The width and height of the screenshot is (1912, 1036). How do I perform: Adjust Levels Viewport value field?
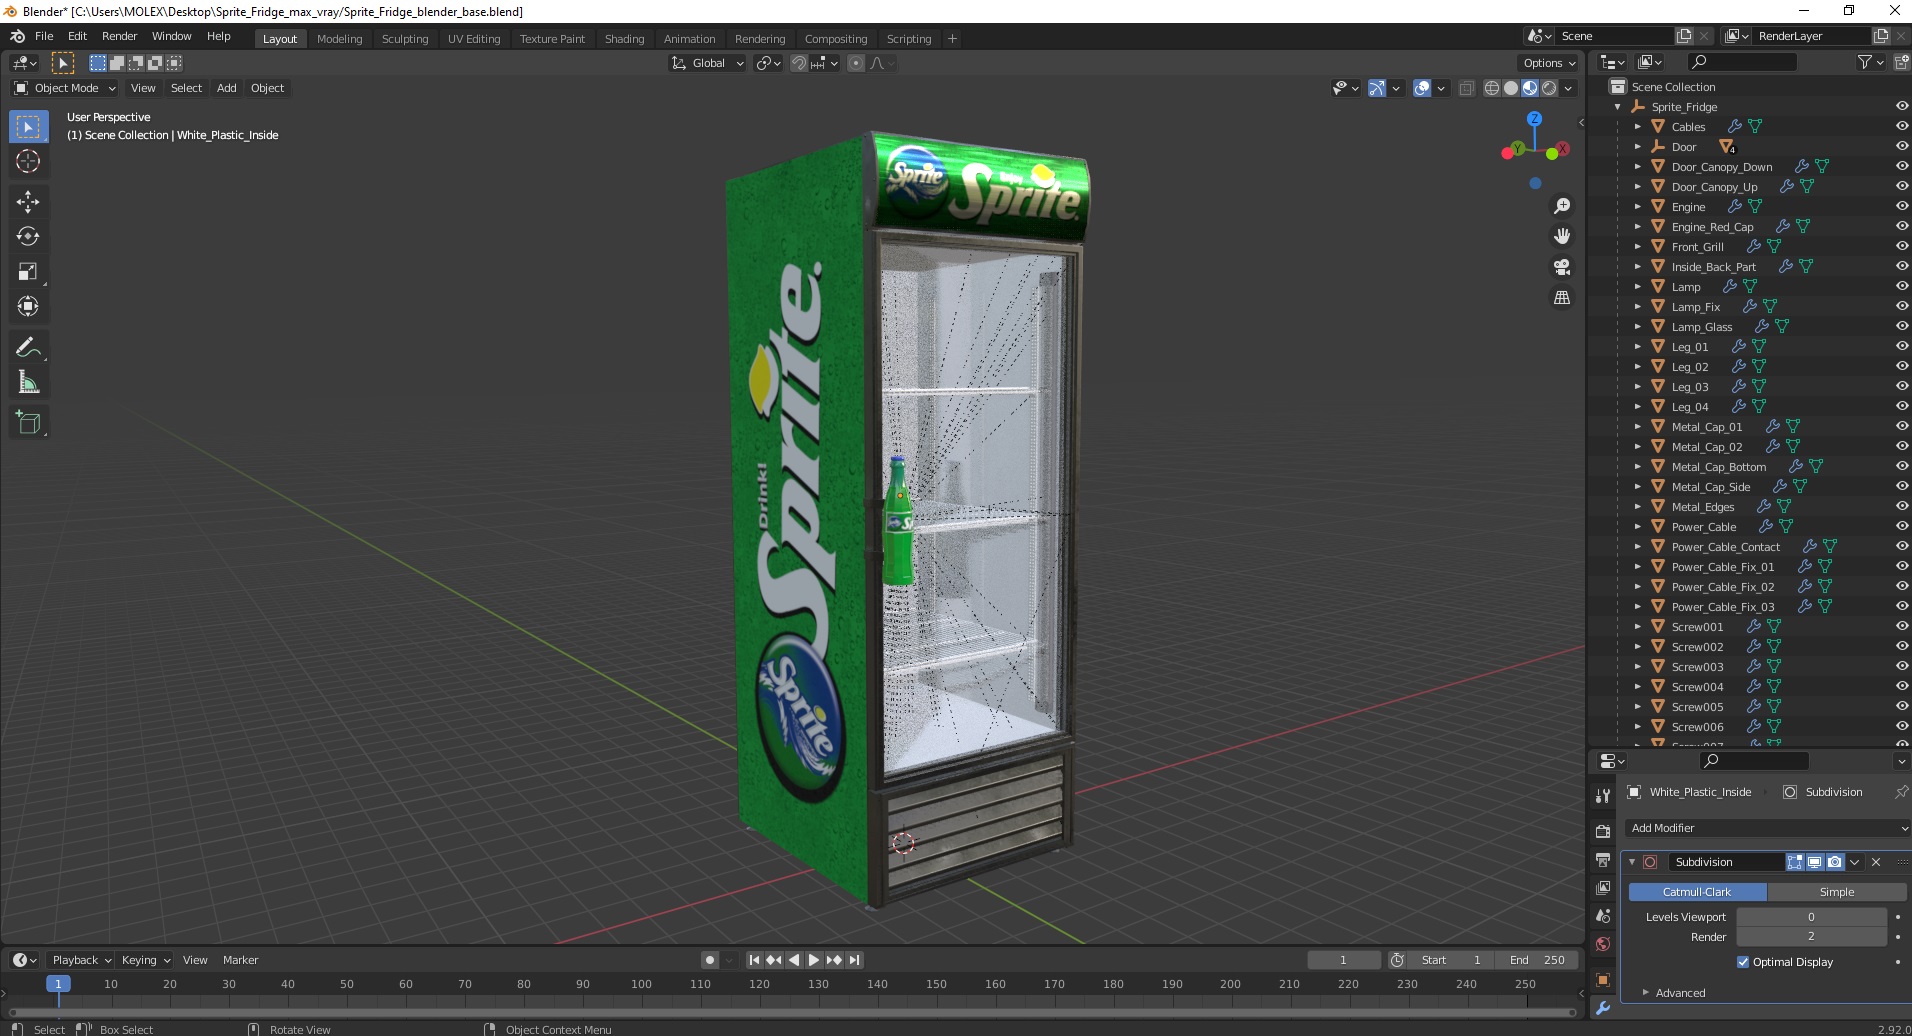1811,917
